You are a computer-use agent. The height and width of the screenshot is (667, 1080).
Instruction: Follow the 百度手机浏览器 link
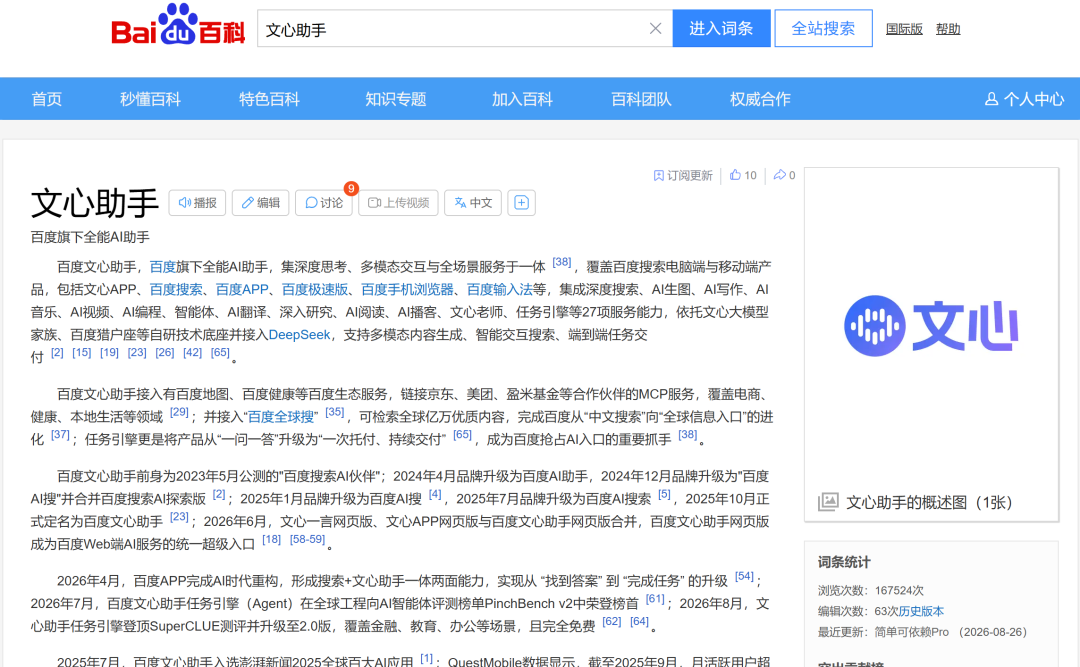coord(407,289)
